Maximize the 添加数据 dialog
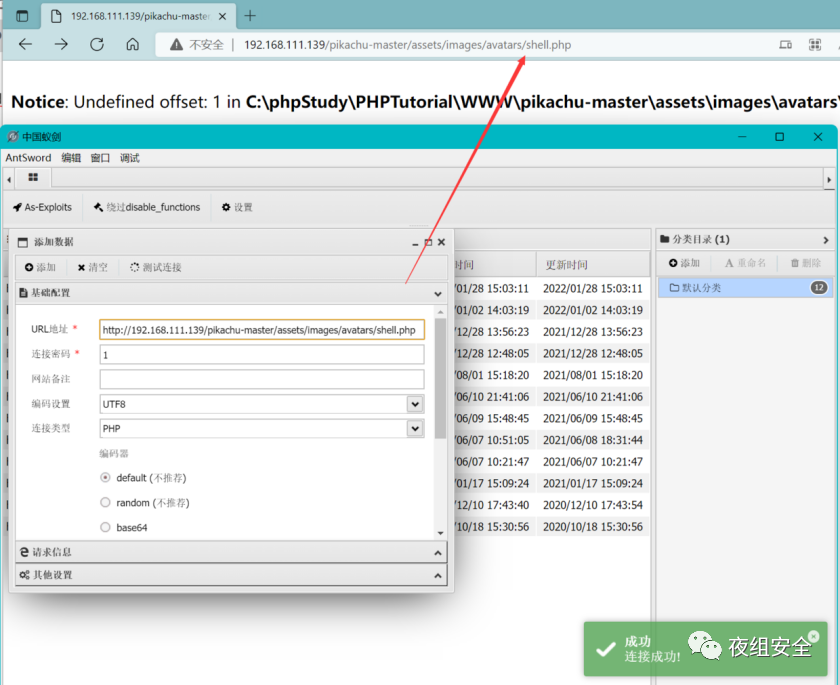 tap(428, 243)
